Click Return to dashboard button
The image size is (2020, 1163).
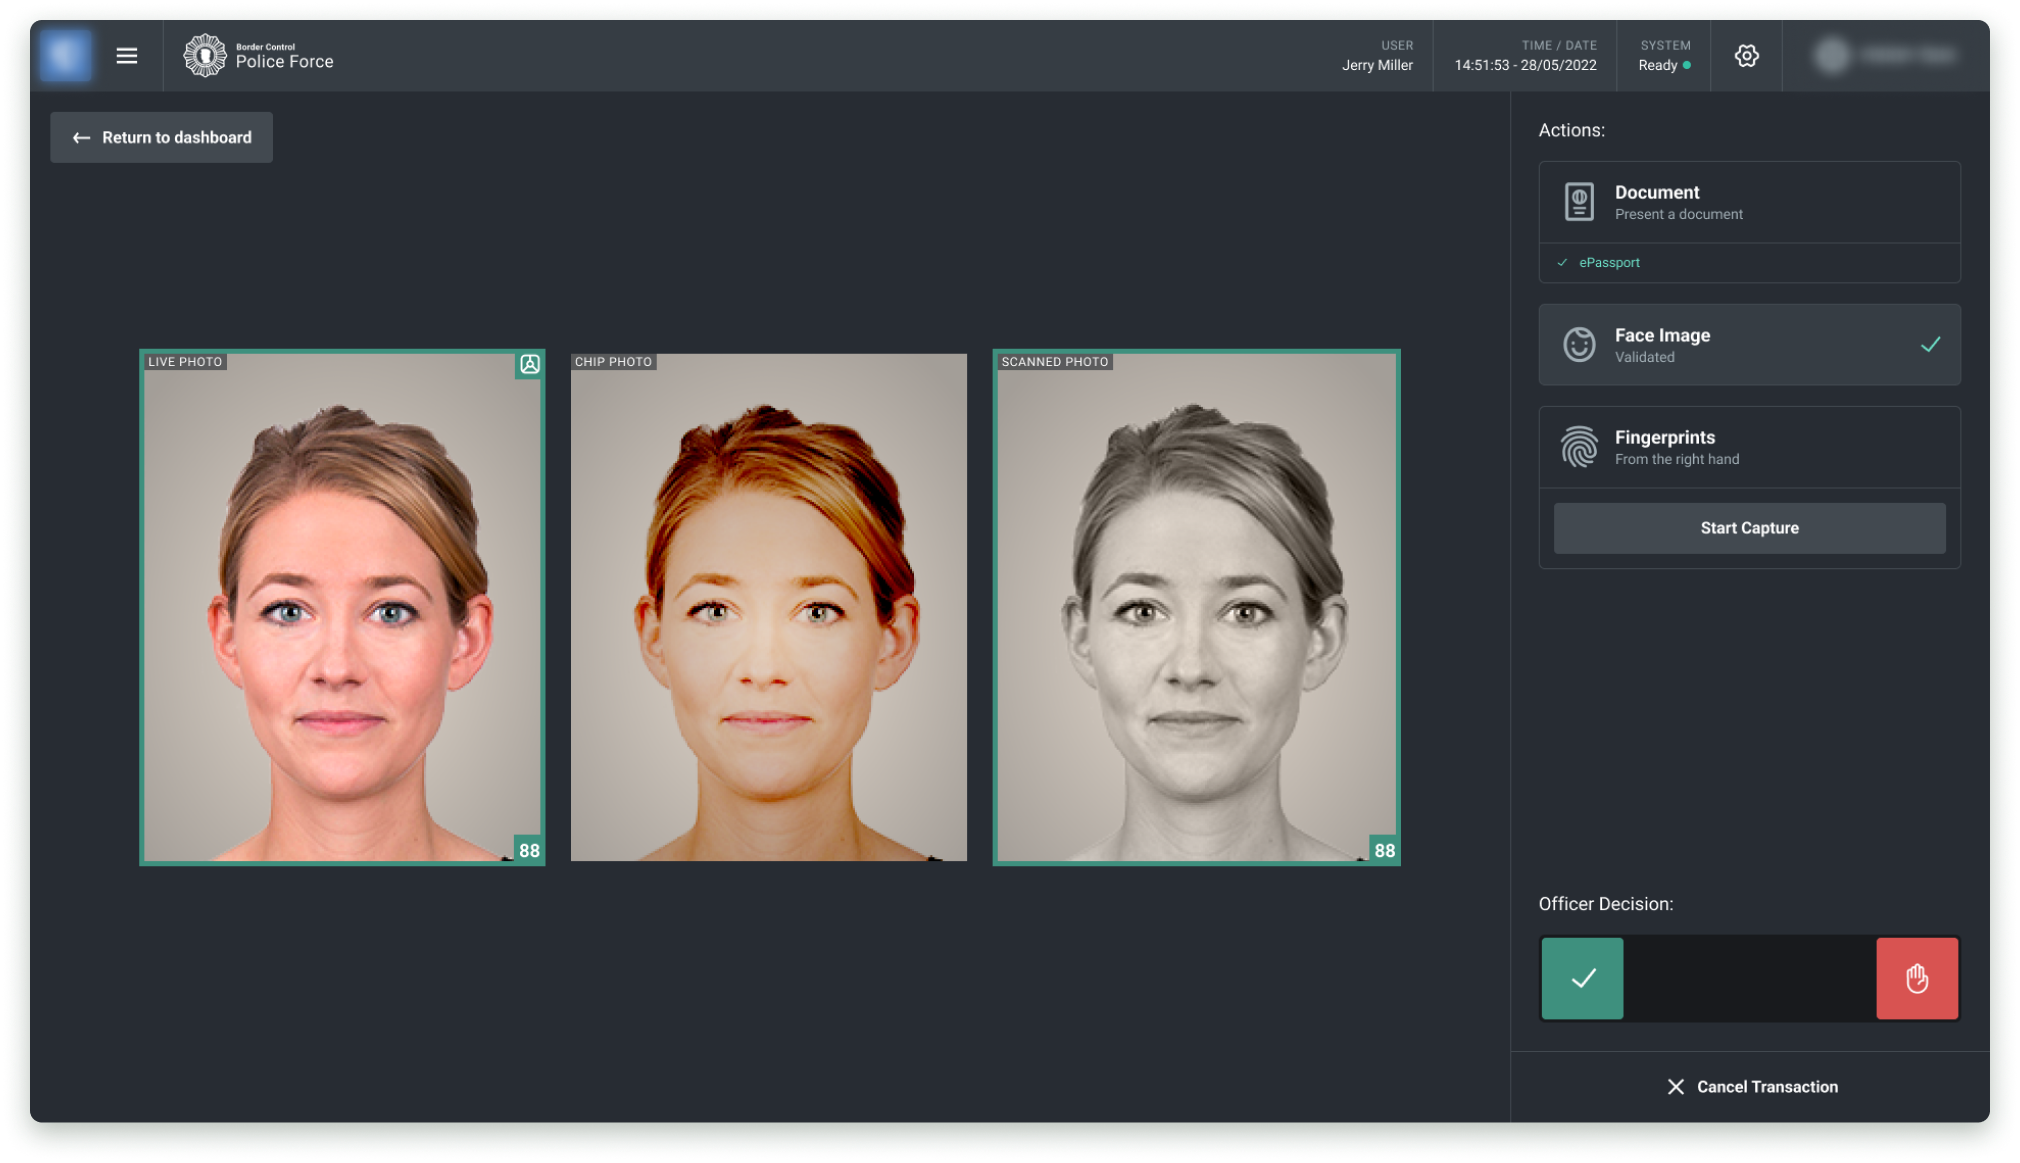coord(162,138)
